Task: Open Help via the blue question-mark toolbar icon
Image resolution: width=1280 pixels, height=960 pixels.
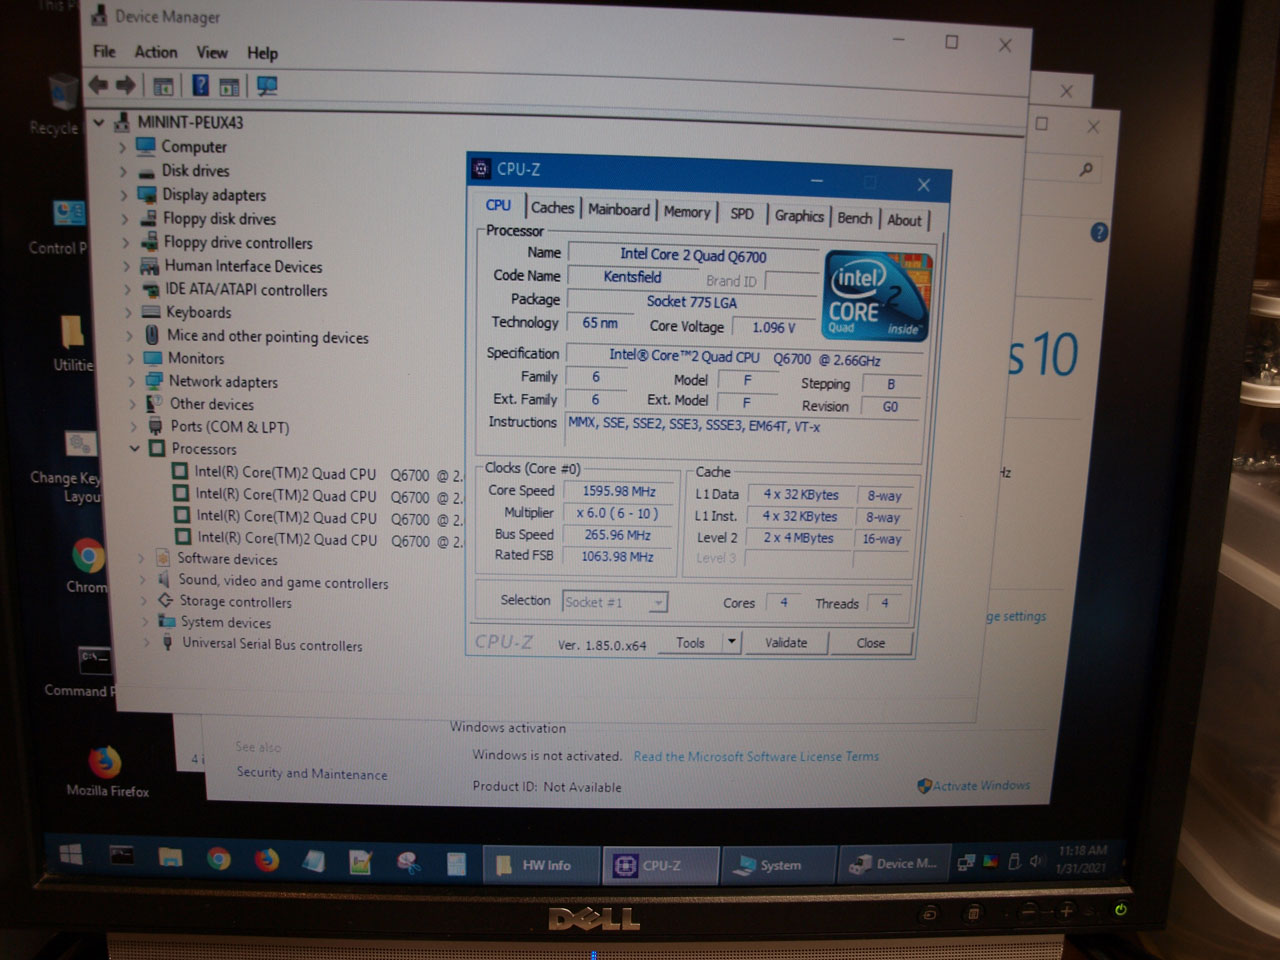Action: click(x=201, y=86)
